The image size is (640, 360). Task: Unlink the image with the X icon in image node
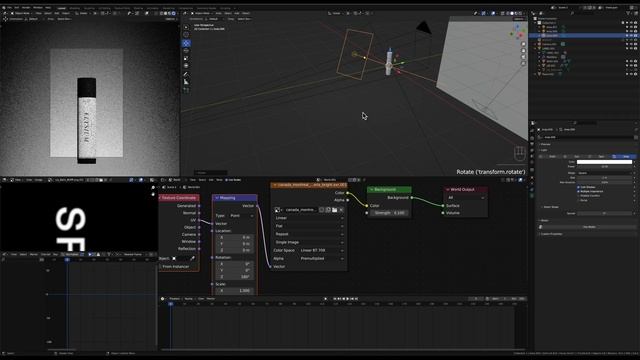341,210
